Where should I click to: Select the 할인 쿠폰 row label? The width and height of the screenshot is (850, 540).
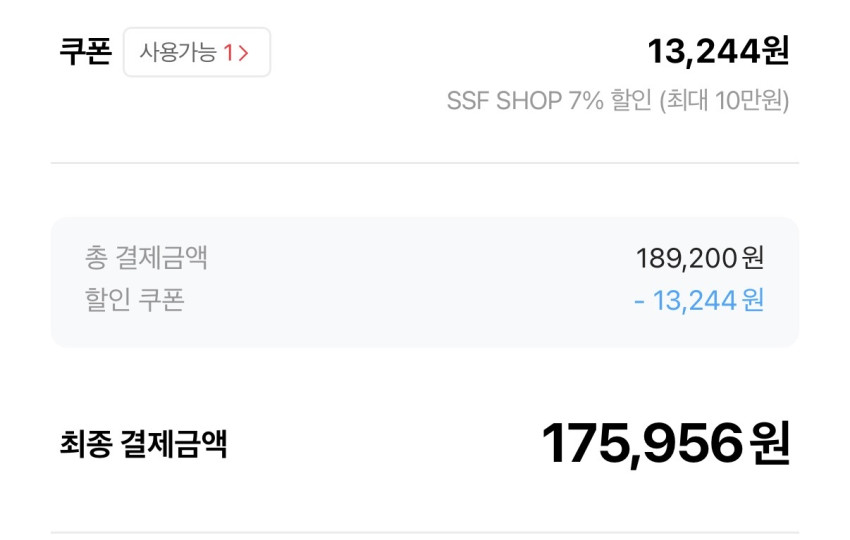(x=135, y=300)
